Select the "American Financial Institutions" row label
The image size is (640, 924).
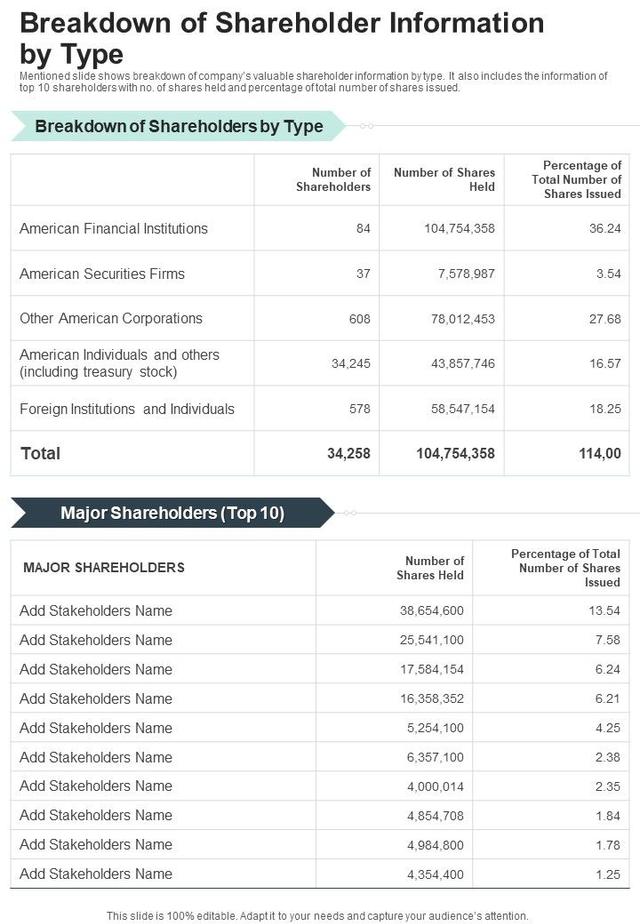(114, 229)
